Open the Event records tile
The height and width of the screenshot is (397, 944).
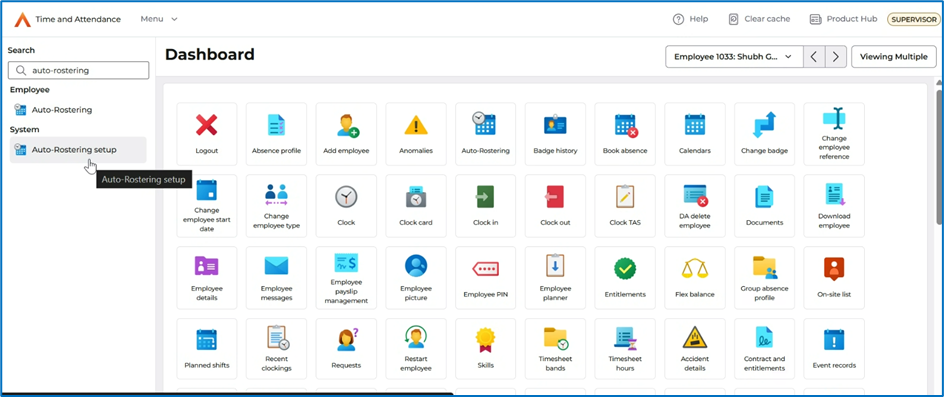pyautogui.click(x=834, y=349)
